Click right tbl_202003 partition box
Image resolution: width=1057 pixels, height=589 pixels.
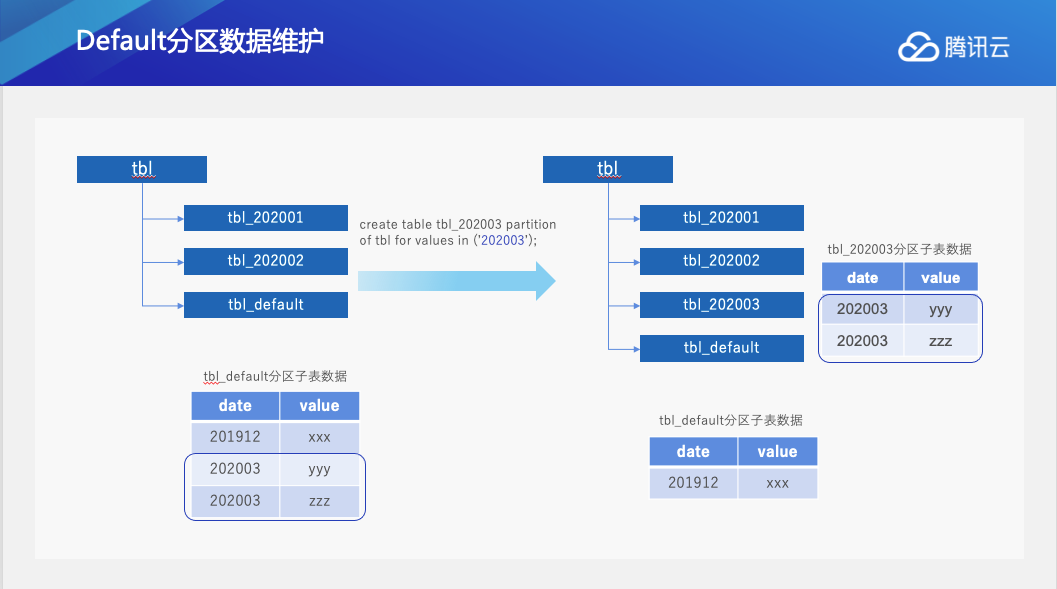point(721,305)
